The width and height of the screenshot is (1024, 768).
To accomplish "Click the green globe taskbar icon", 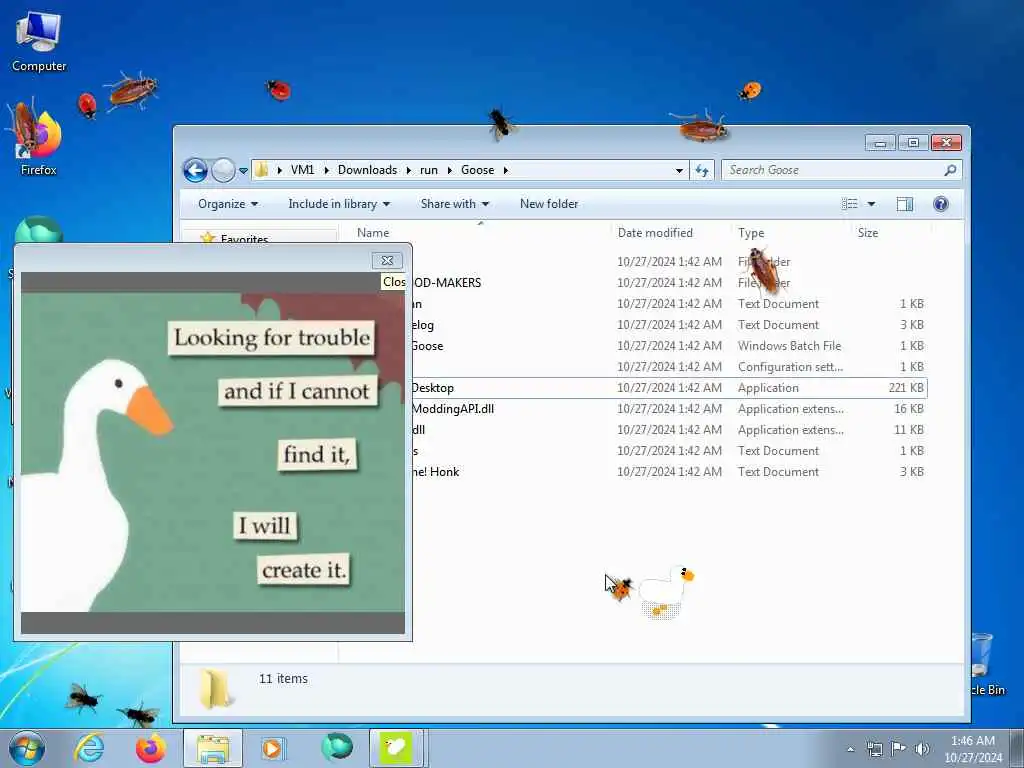I will 336,747.
